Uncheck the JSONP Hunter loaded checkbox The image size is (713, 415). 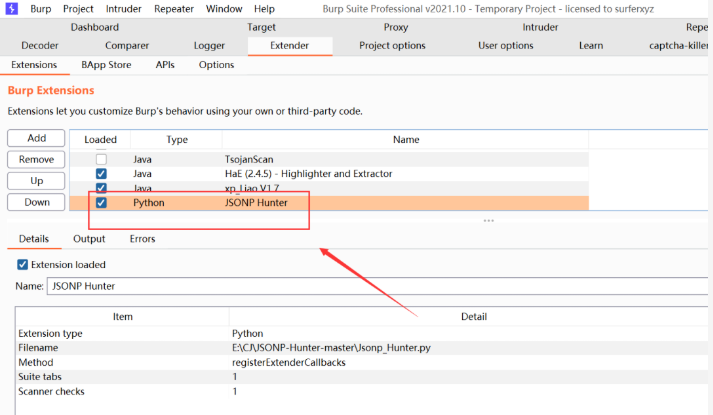coord(101,202)
